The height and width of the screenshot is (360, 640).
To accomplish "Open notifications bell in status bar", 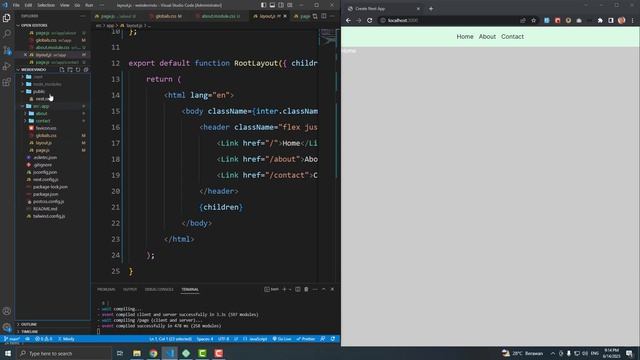I will 333,339.
